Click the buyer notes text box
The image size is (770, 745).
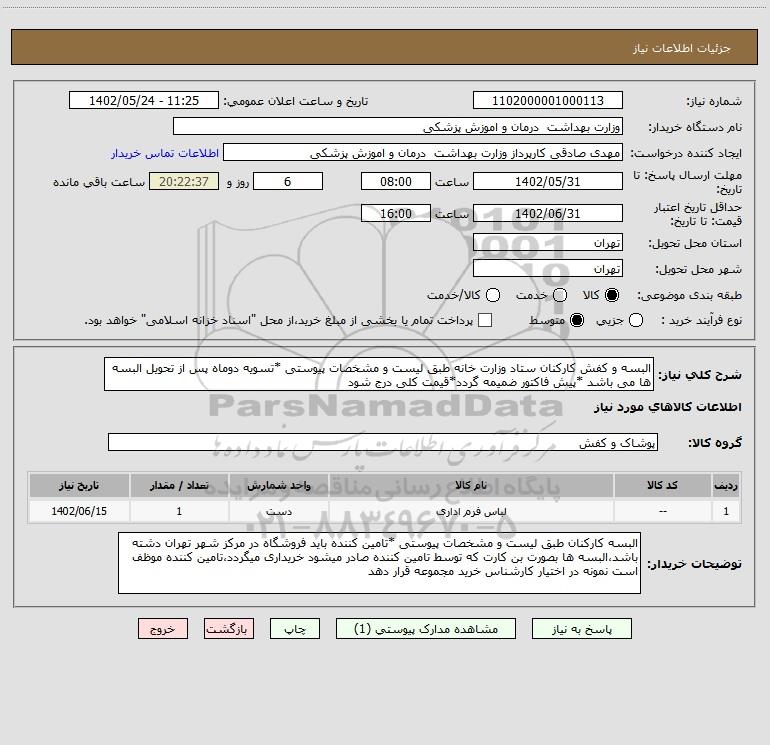[x=380, y=563]
